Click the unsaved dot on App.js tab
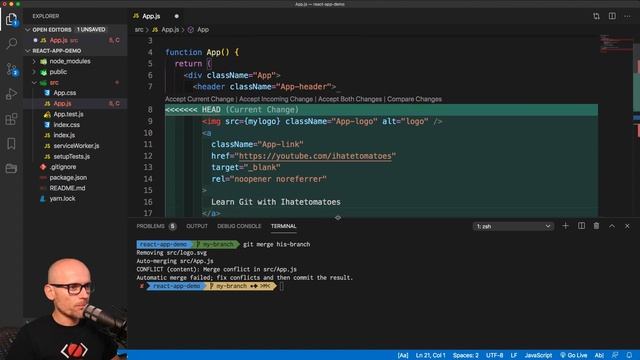This screenshot has width=640, height=360. click(x=177, y=16)
